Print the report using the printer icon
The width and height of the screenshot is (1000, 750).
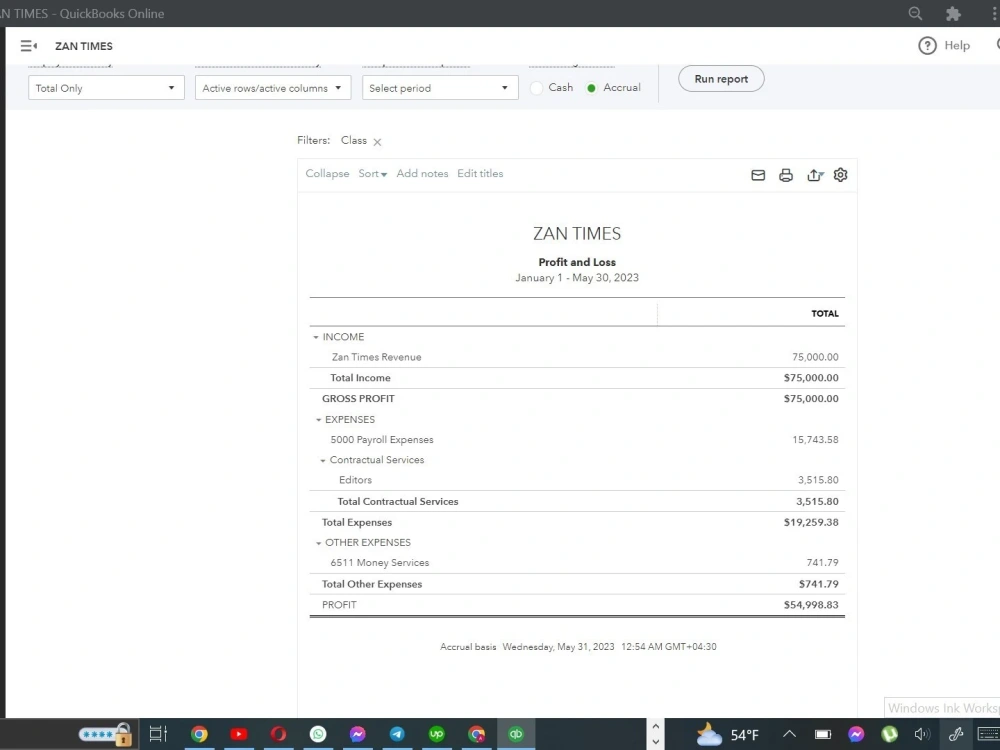[x=786, y=175]
